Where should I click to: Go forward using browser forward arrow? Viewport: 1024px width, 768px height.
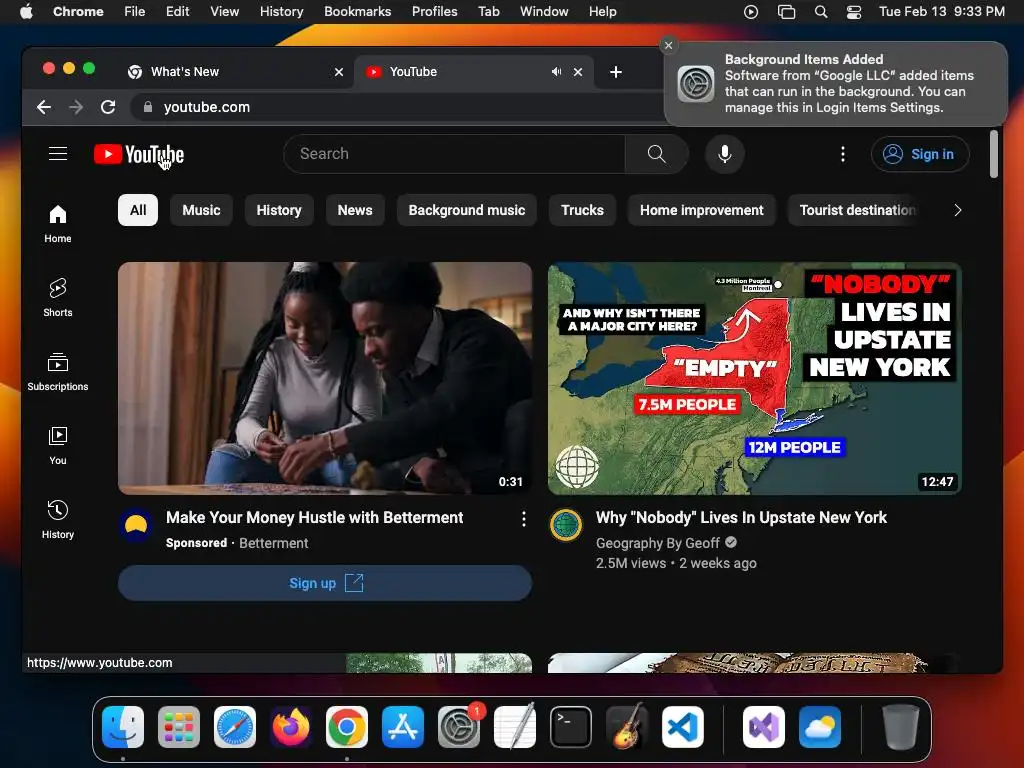pyautogui.click(x=76, y=107)
